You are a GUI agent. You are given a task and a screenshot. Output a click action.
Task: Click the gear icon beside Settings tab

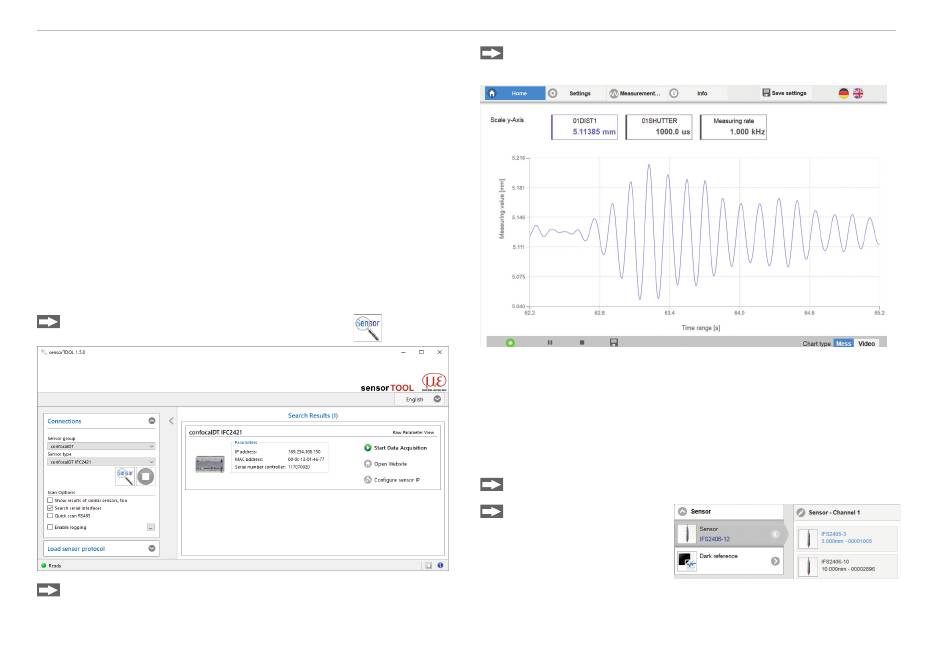pos(553,93)
